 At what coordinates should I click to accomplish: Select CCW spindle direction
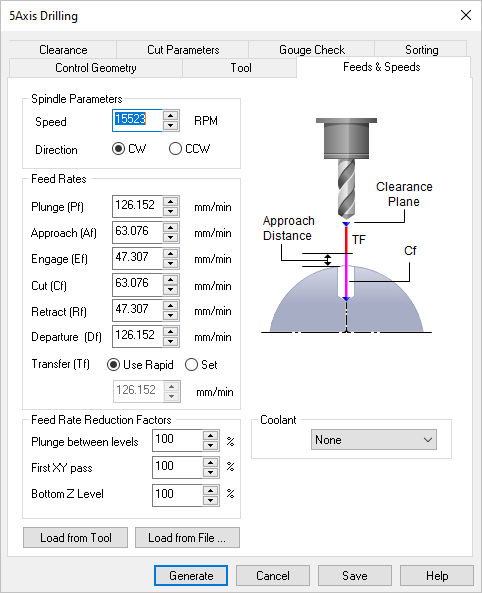point(189,149)
